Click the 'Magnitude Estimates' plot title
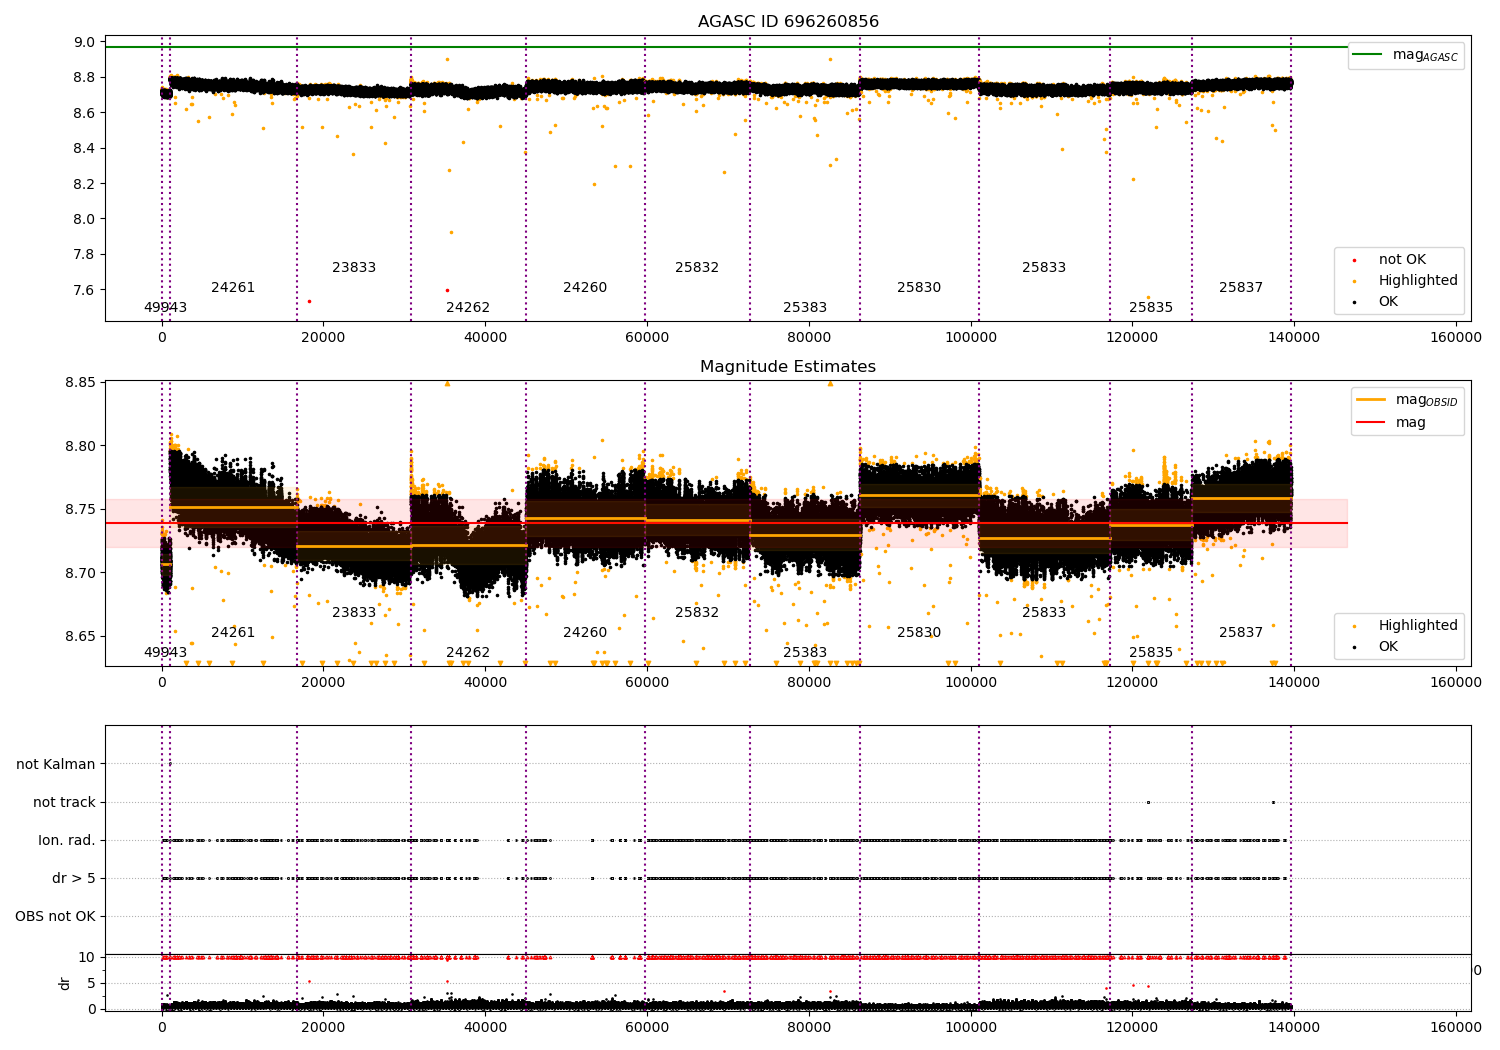This screenshot has width=1500, height=1050. [x=788, y=367]
